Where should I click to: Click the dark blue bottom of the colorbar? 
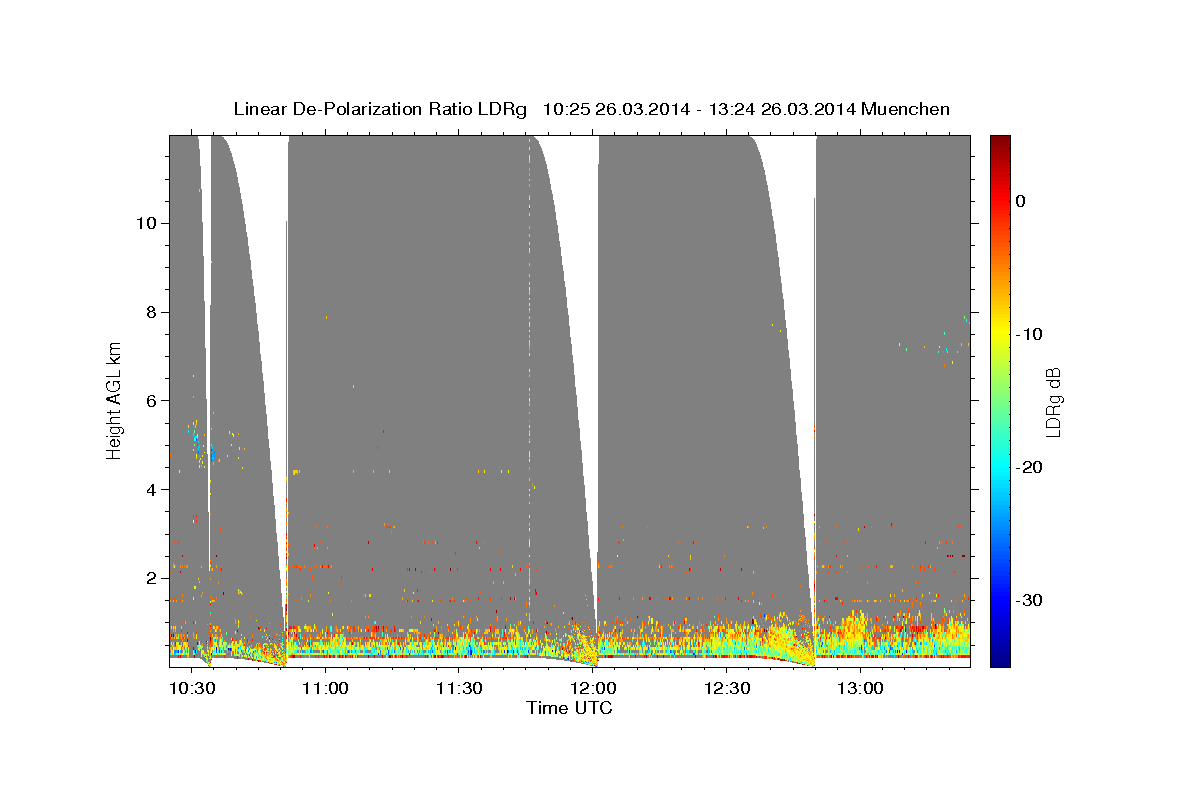(x=1000, y=658)
